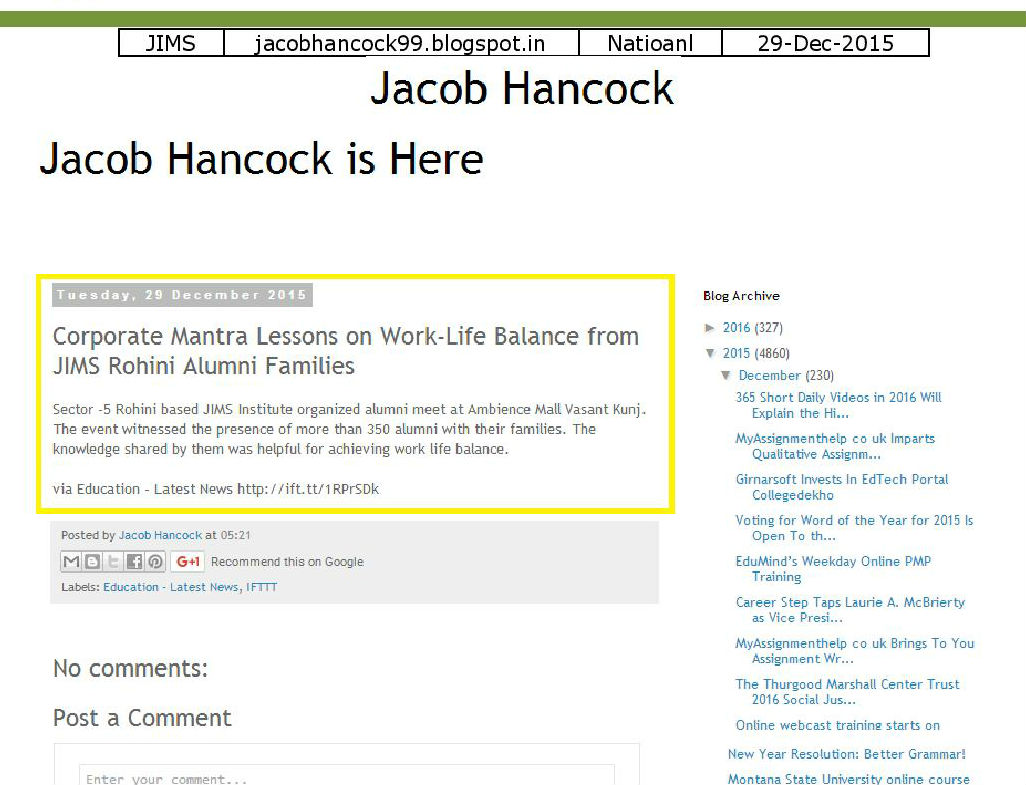
Task: Open '365 Short Daily Videos' archive post
Action: [x=838, y=398]
